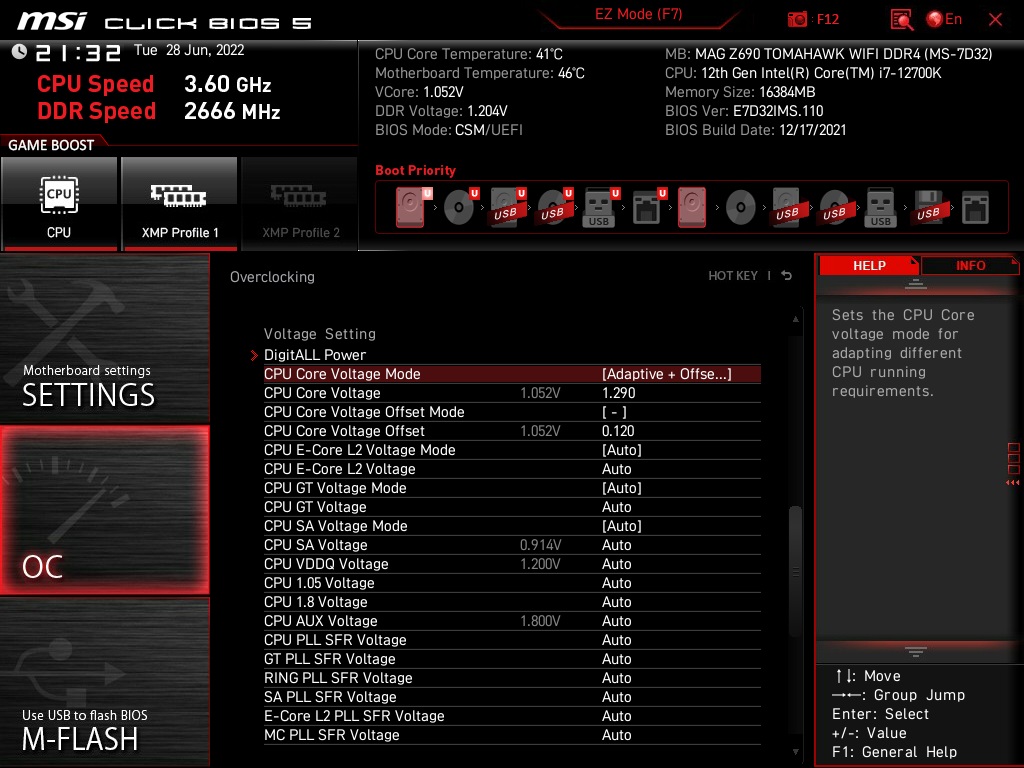The width and height of the screenshot is (1024, 768).
Task: Select the first UEFI hard disk boot device
Action: [411, 208]
